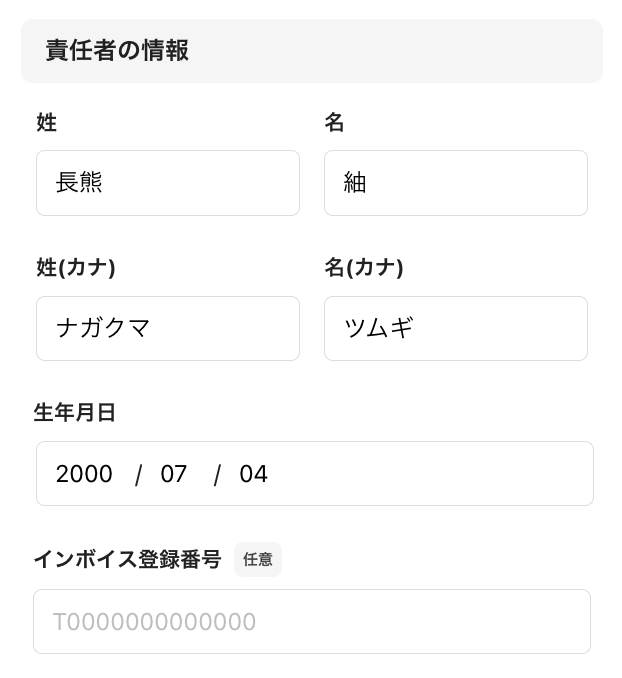Focus the T0000000000000 invoice number field
The image size is (622, 678).
[x=311, y=622]
